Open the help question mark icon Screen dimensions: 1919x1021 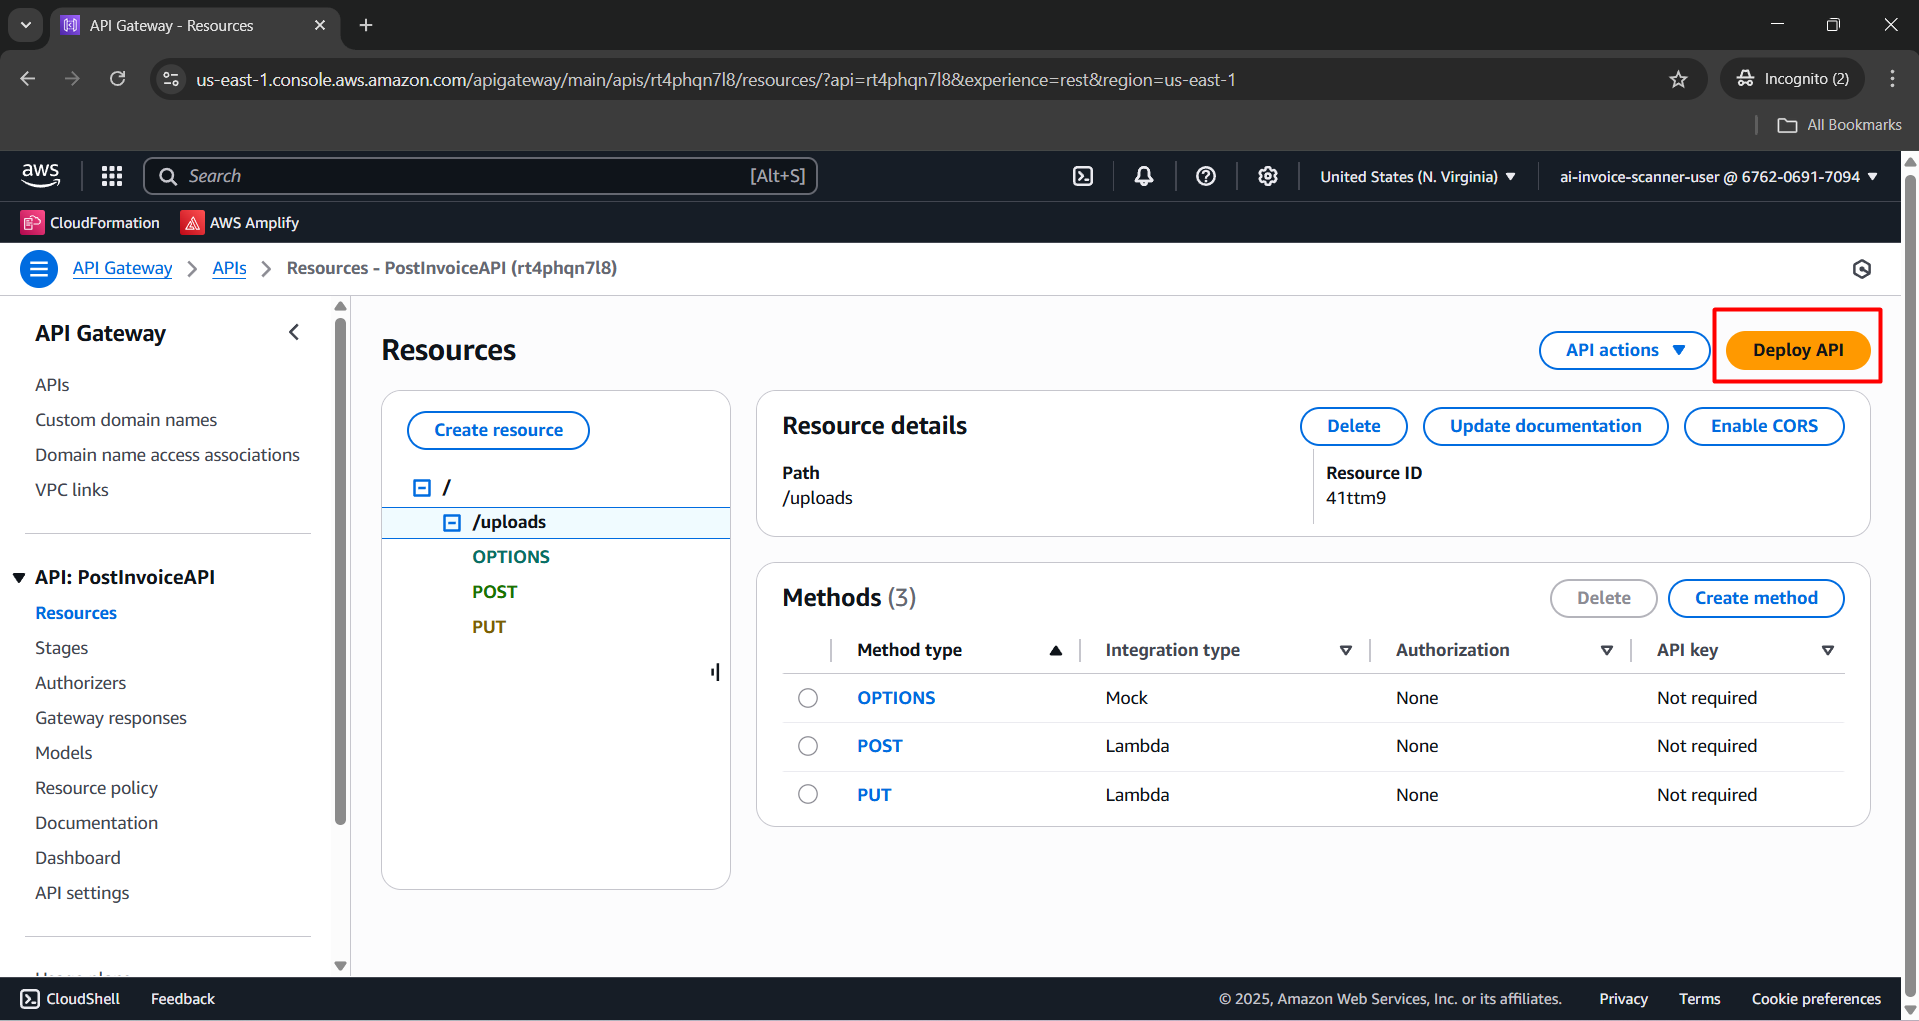click(1205, 175)
